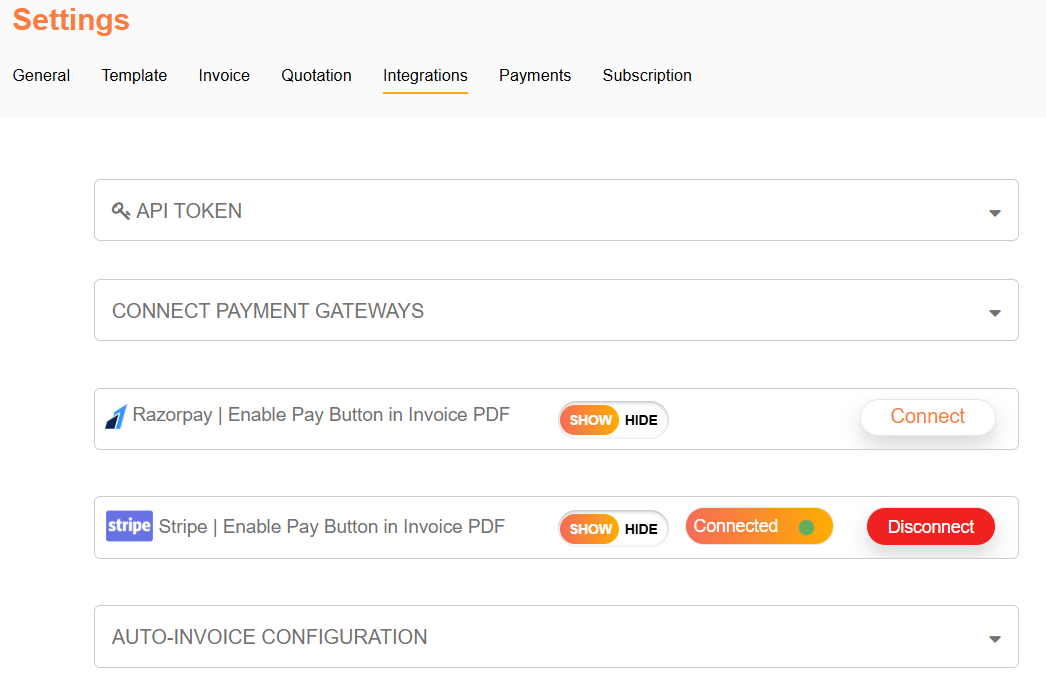Switch to the General tab
1046x674 pixels.
(41, 75)
